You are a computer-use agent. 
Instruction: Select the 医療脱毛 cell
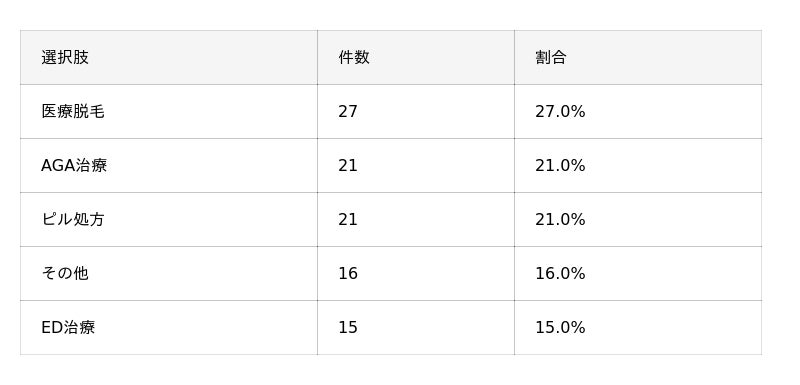[x=169, y=111]
